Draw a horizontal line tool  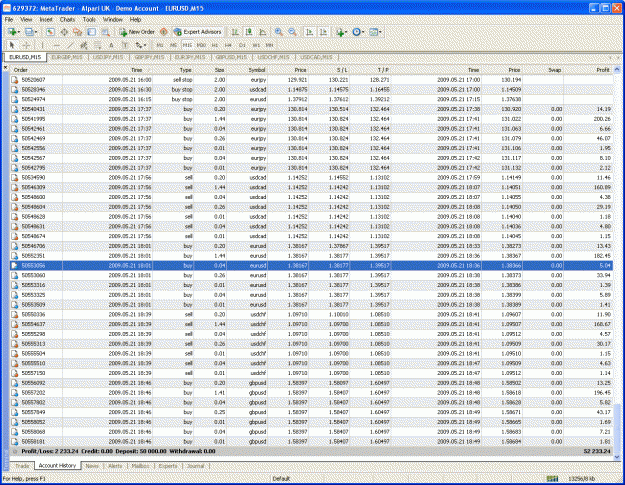coord(56,45)
